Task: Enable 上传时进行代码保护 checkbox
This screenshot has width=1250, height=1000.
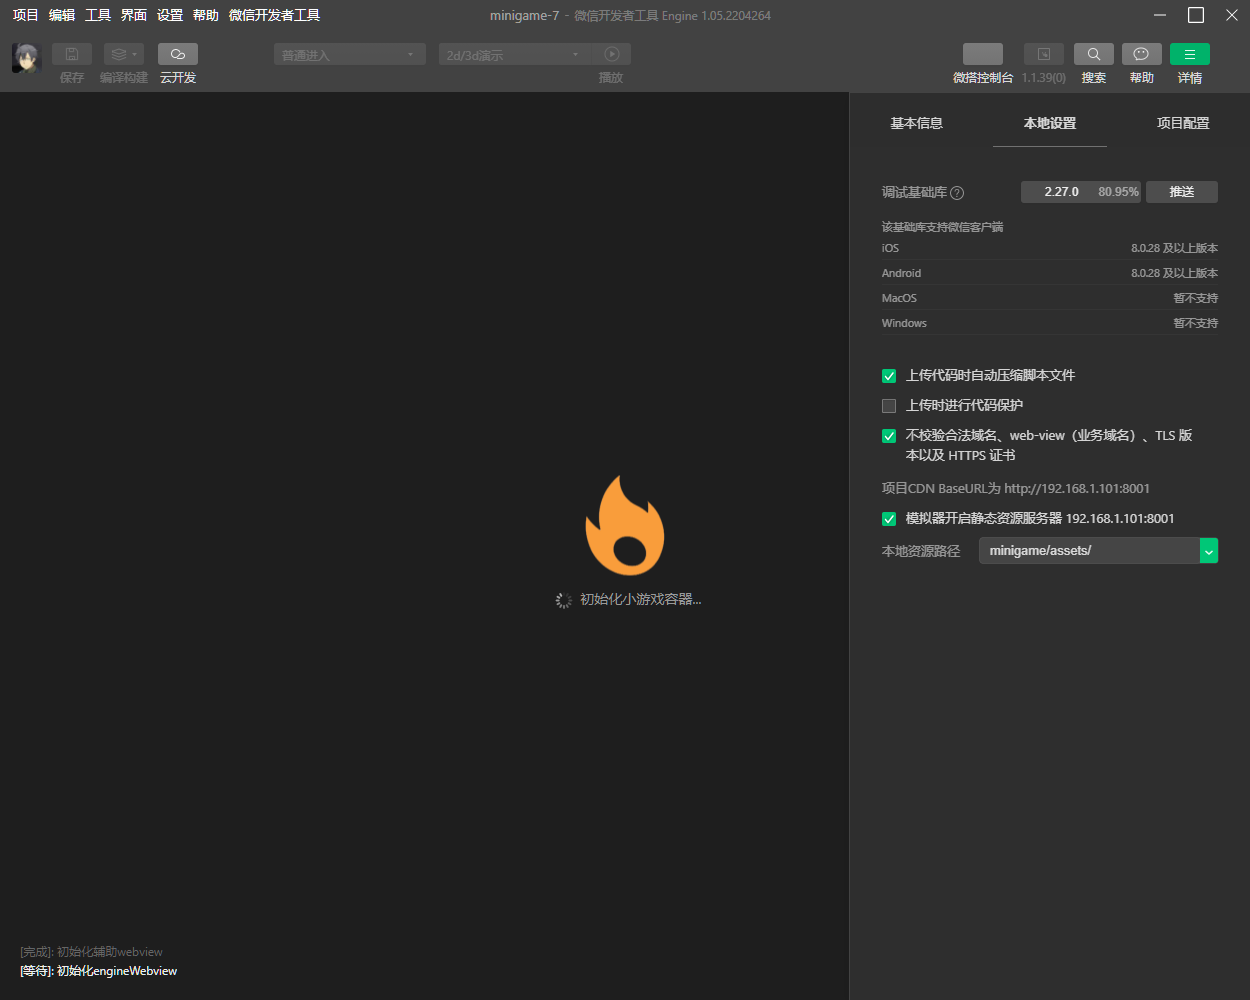Action: coord(889,406)
